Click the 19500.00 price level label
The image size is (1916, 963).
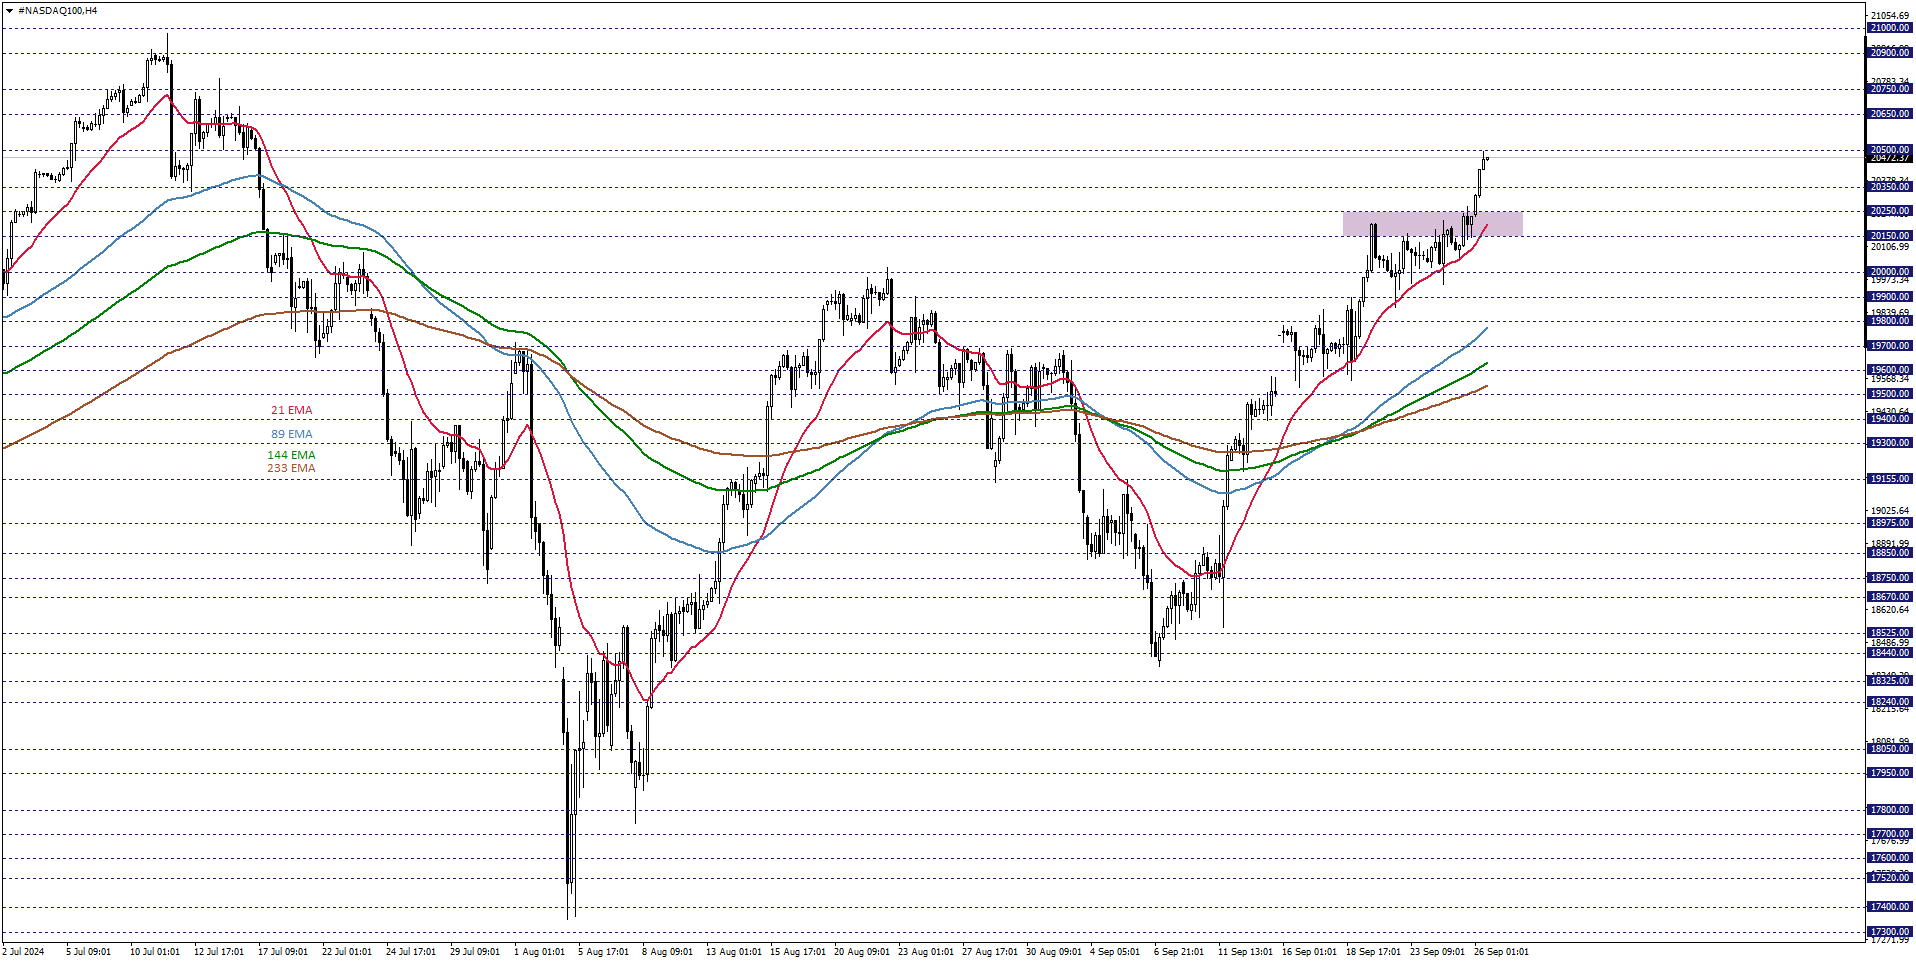[x=1890, y=394]
